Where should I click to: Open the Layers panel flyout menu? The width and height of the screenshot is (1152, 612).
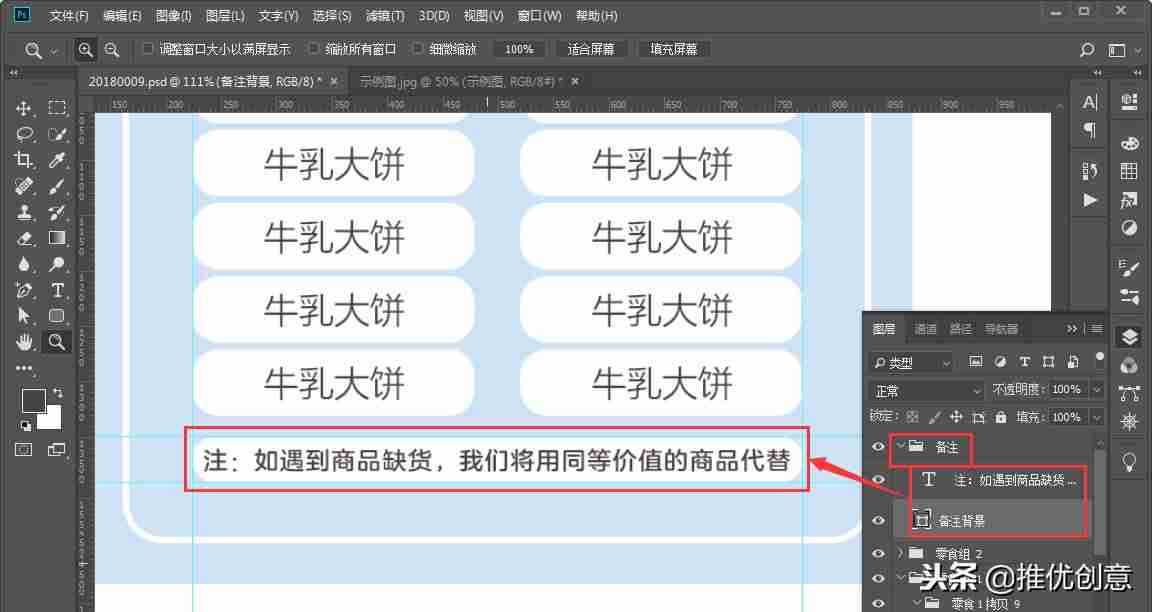click(x=1096, y=328)
